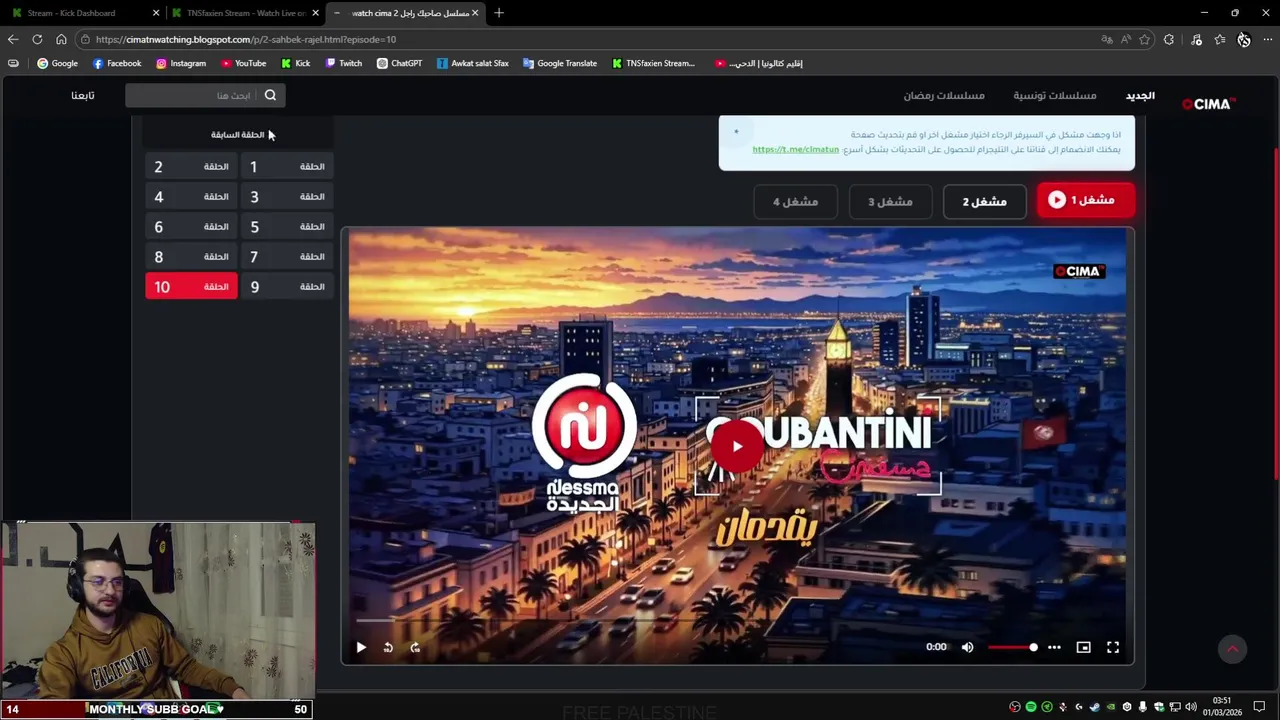Image resolution: width=1280 pixels, height=720 pixels.
Task: Select server مشغل 4
Action: pos(796,201)
